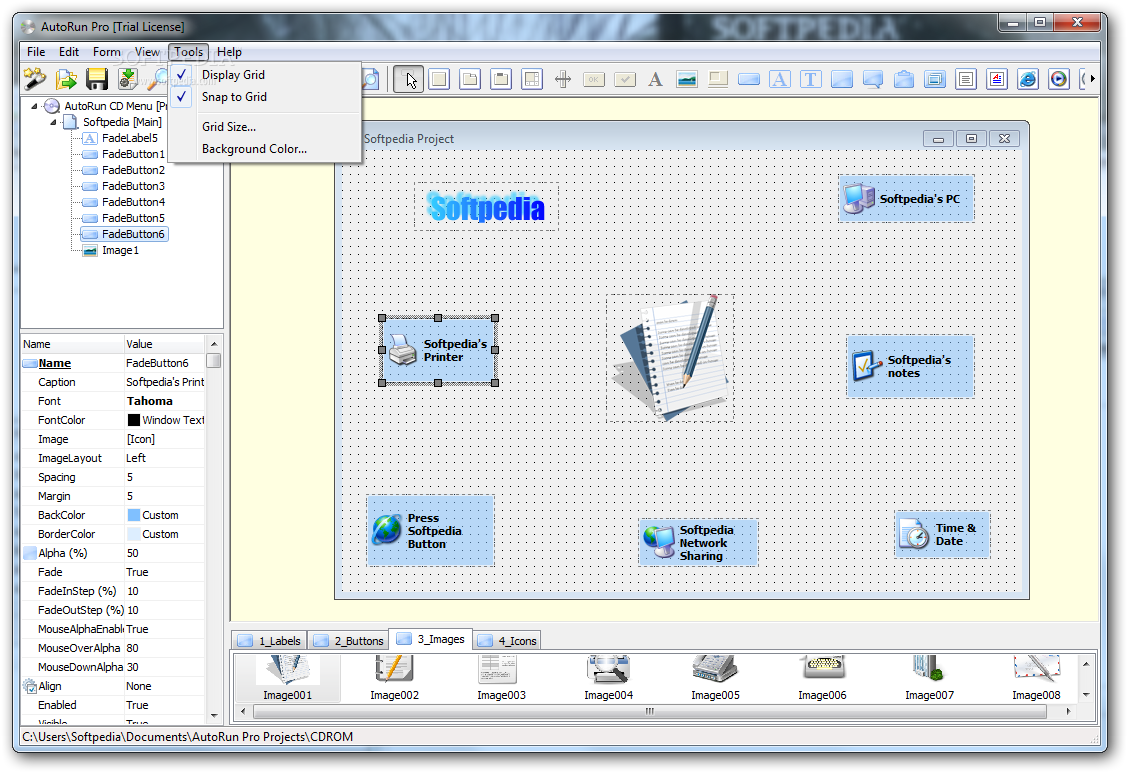Switch to the 1_Labels tab
Viewport: 1128px width, 773px height.
pos(270,641)
